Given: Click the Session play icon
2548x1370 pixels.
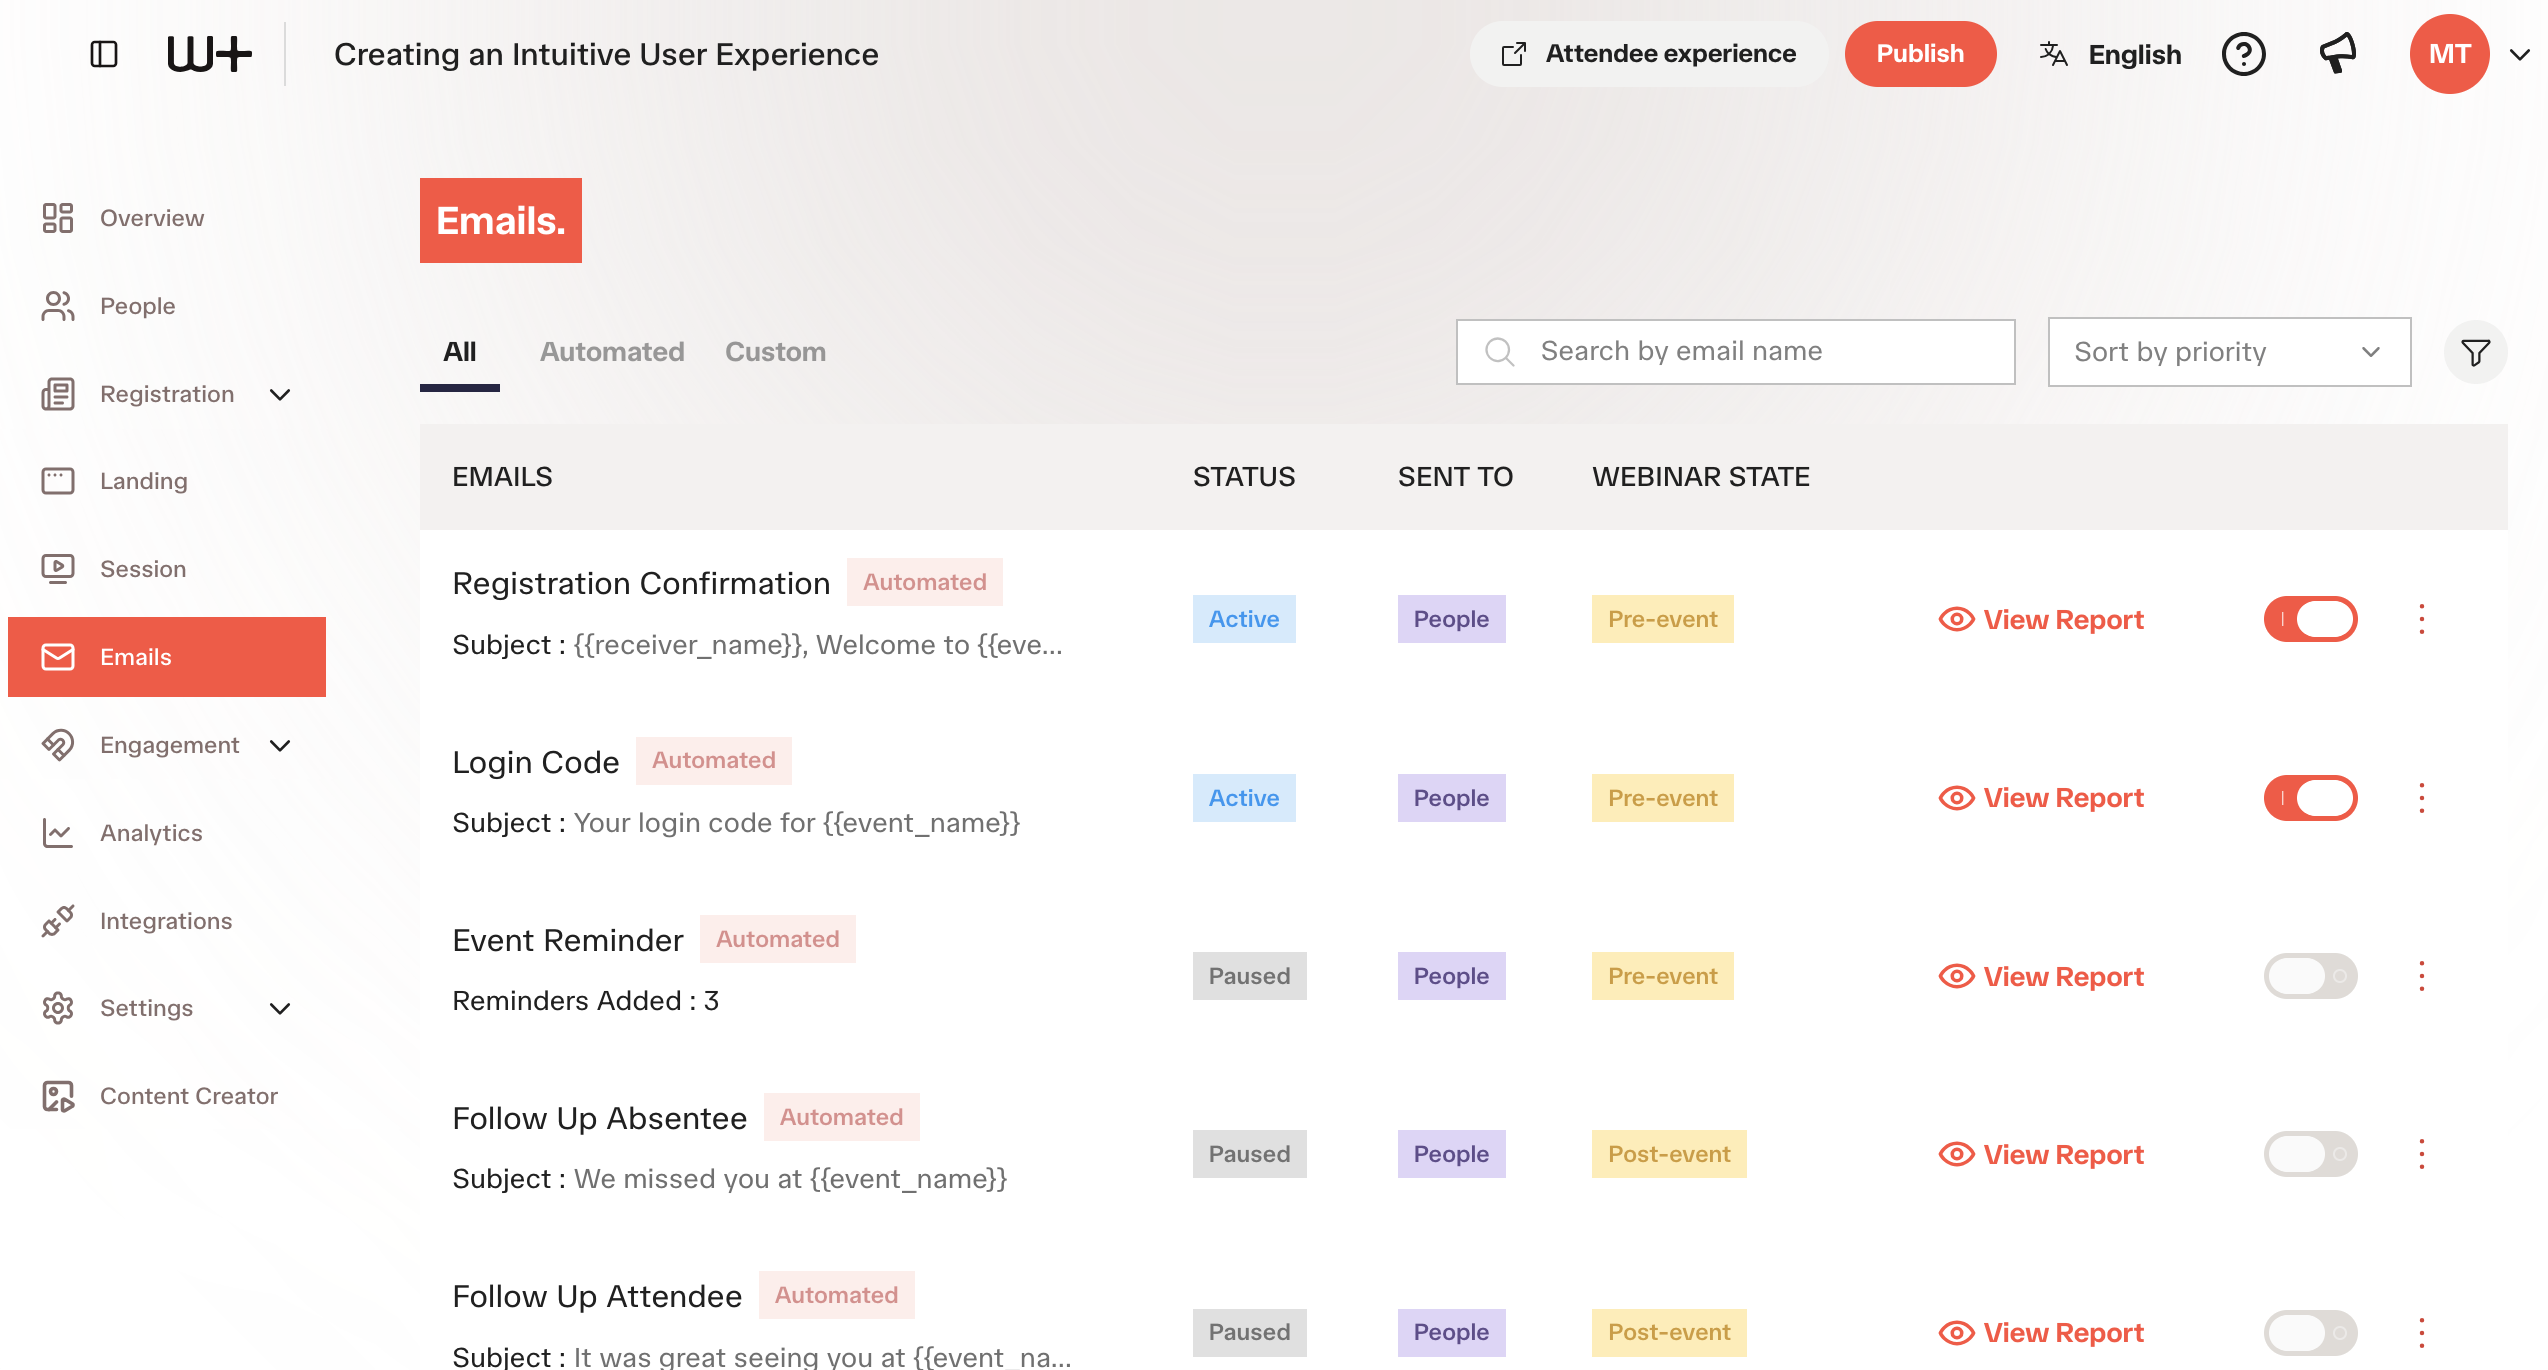Looking at the screenshot, I should coord(58,569).
